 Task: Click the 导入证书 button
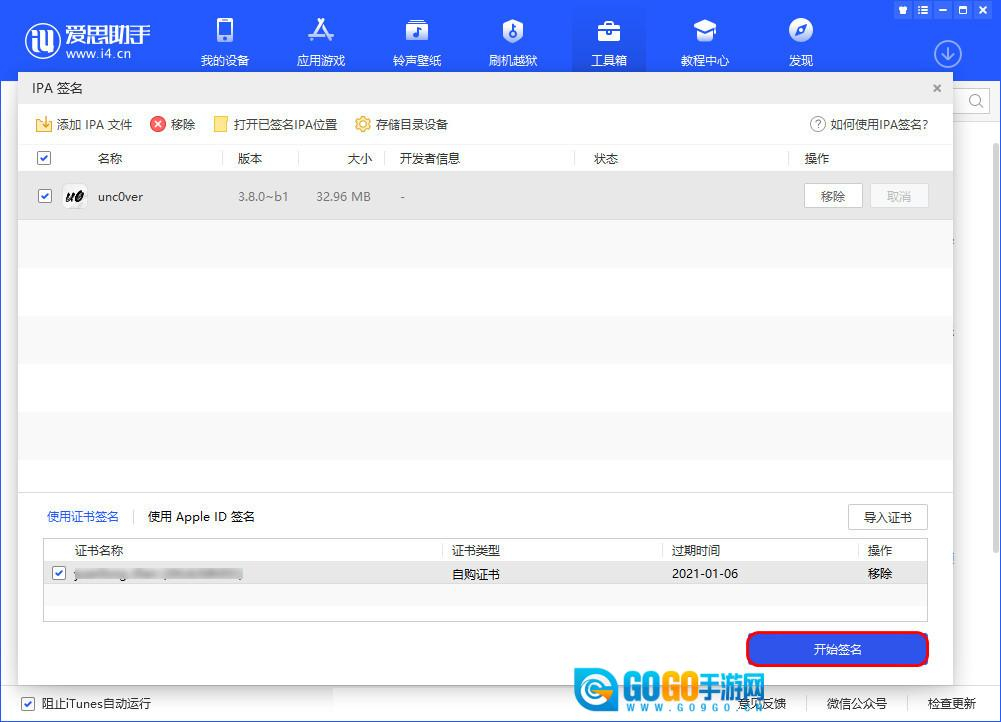[887, 517]
